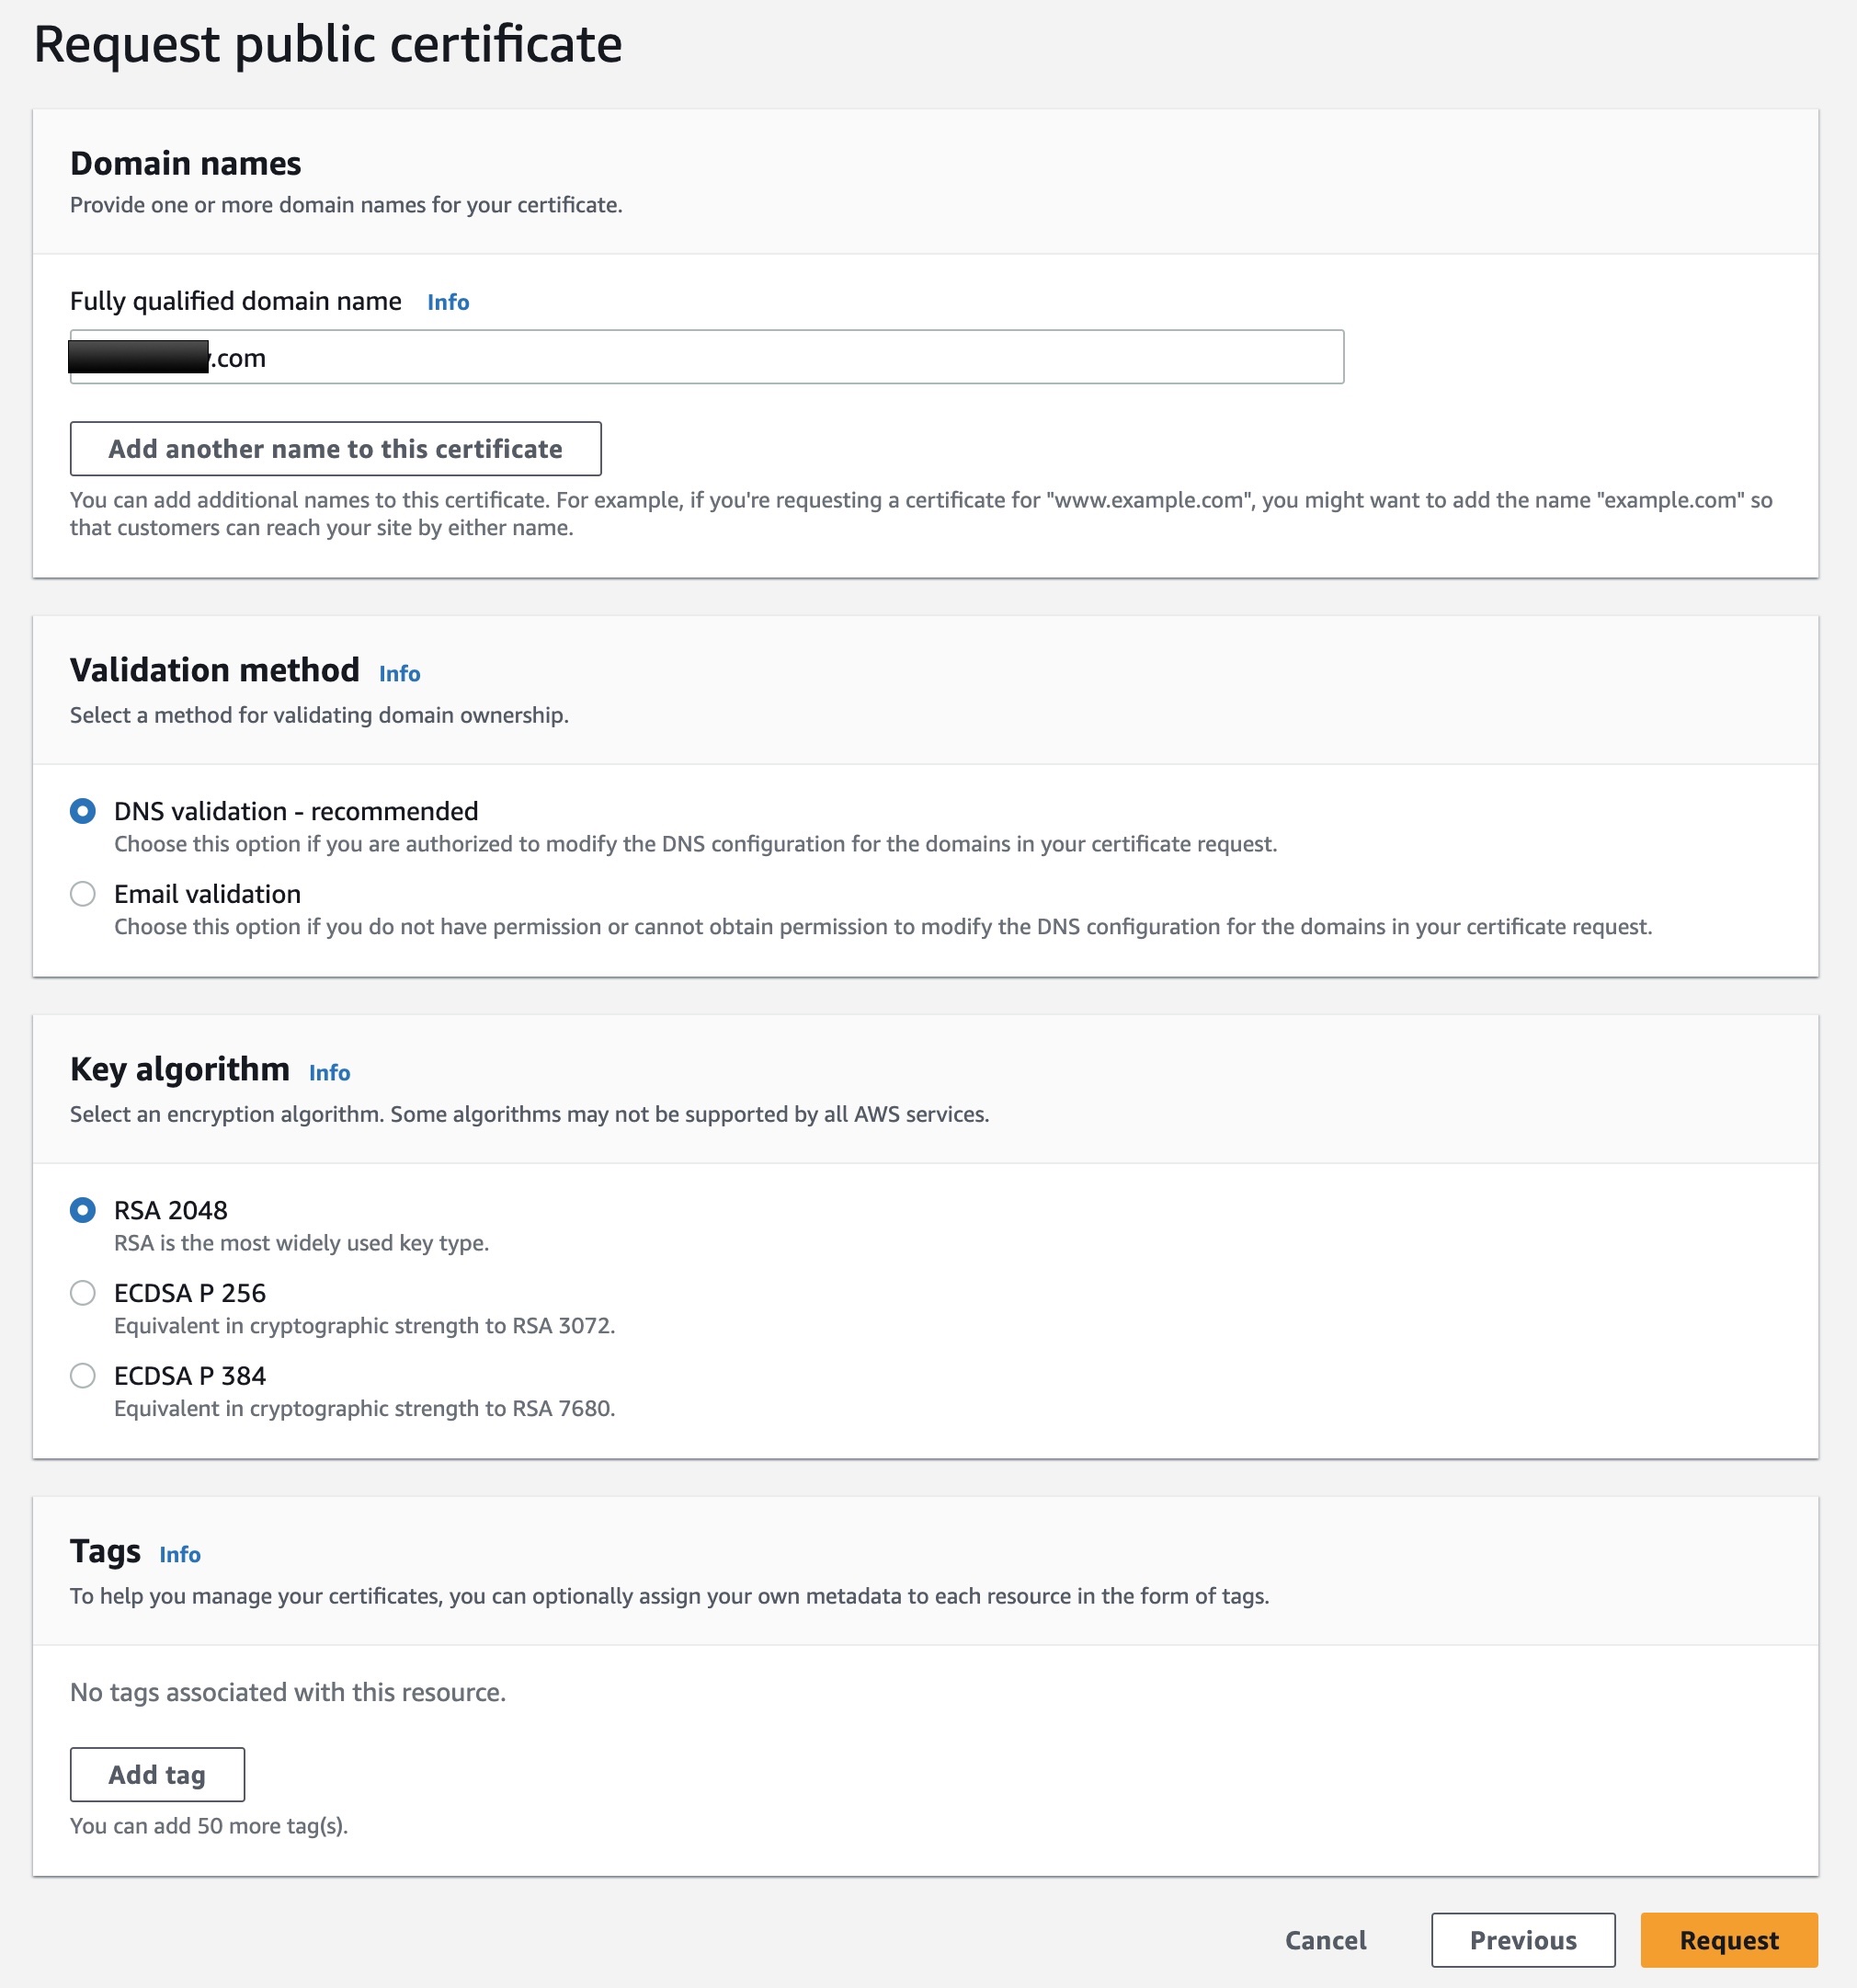Click Add another name to this certificate
Image resolution: width=1857 pixels, height=1988 pixels.
coord(335,449)
